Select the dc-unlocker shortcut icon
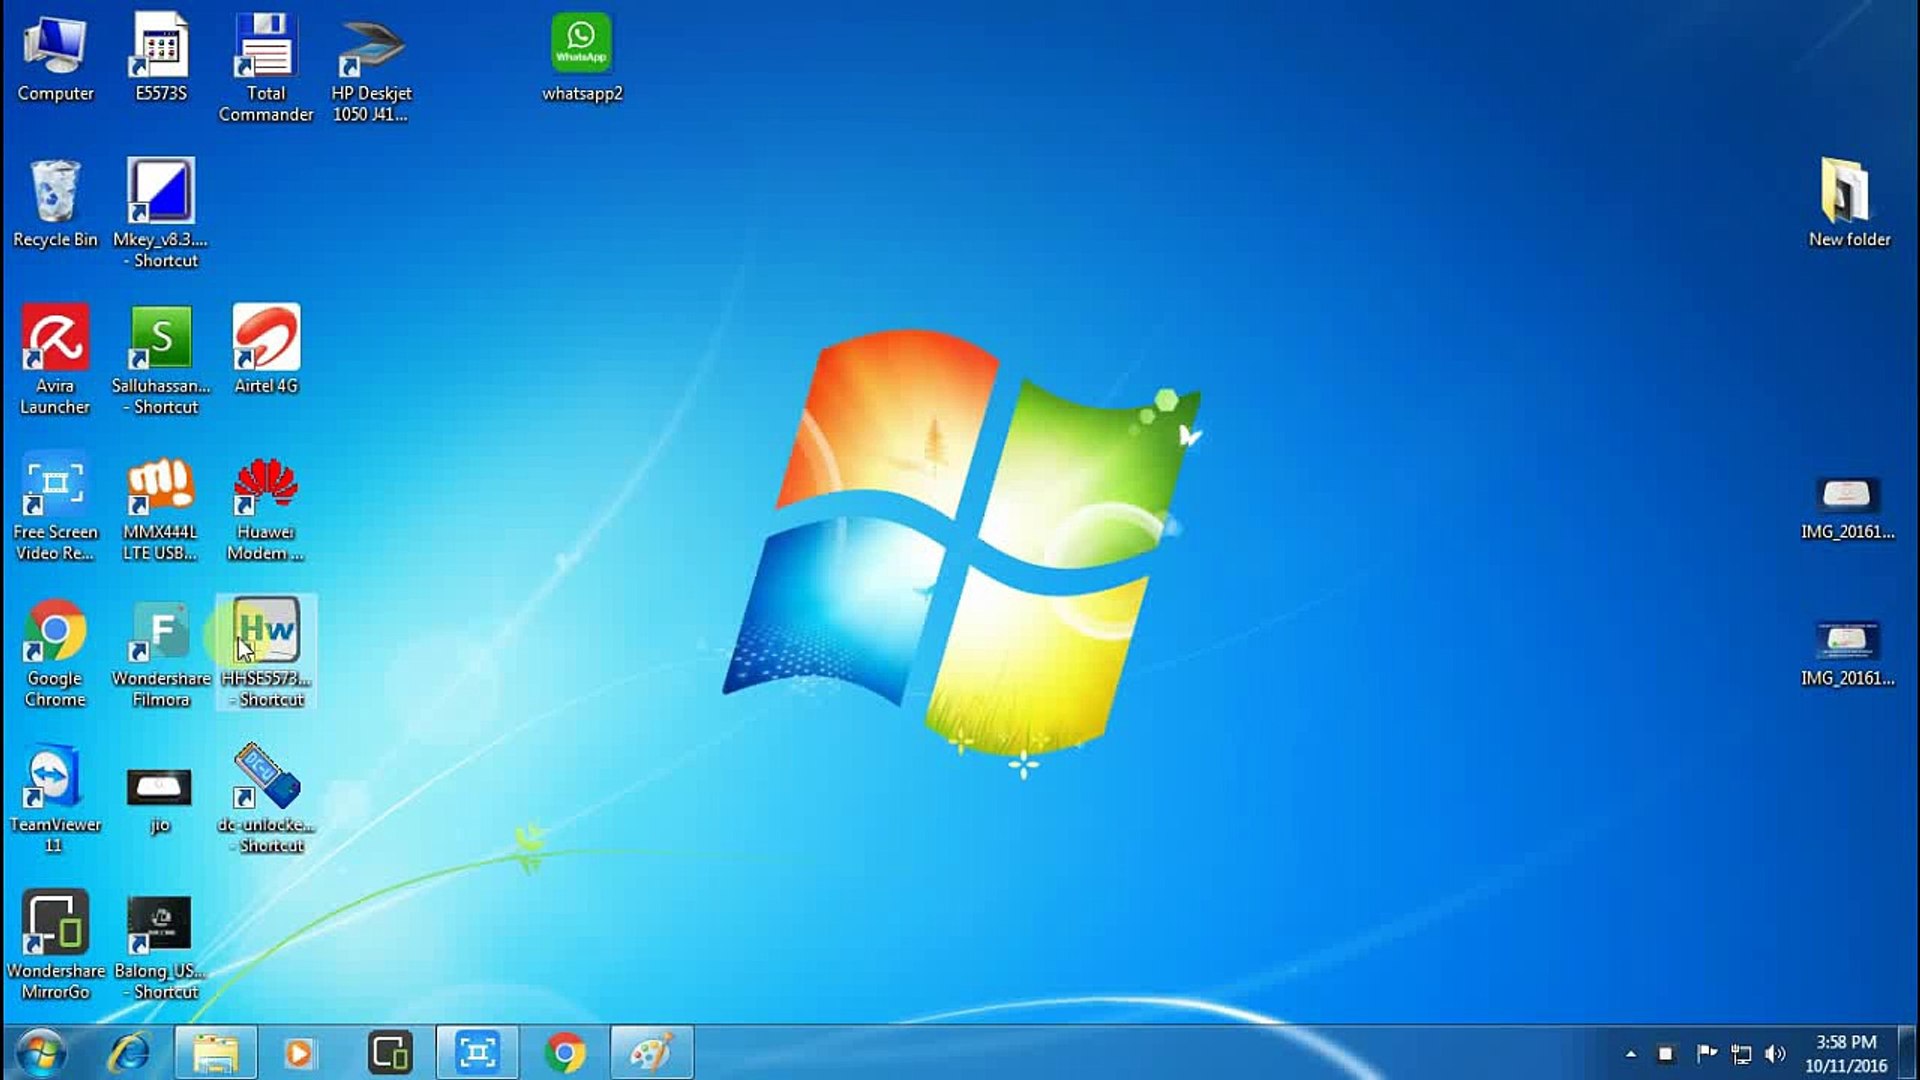1920x1080 pixels. (x=266, y=778)
